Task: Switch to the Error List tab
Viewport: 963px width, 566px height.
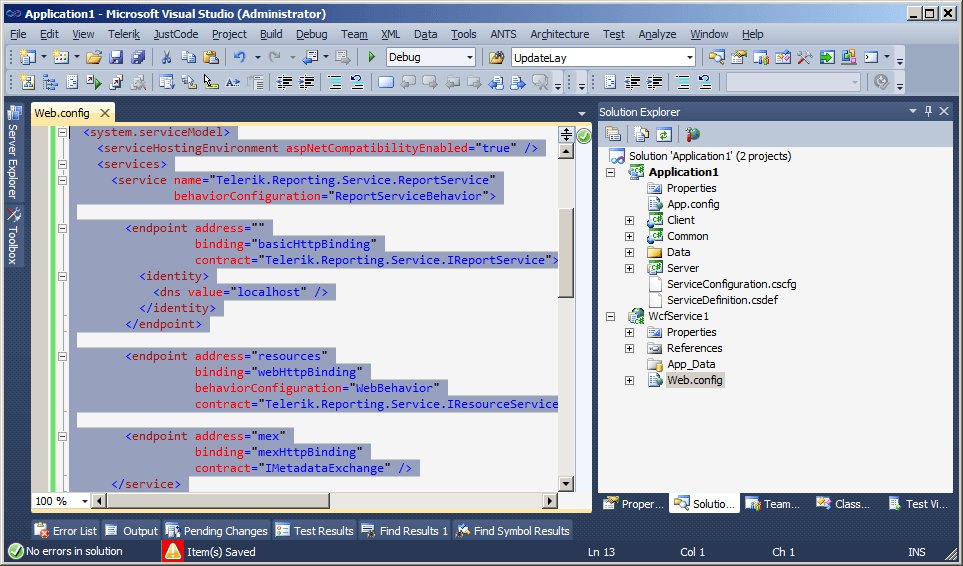Action: pos(66,531)
